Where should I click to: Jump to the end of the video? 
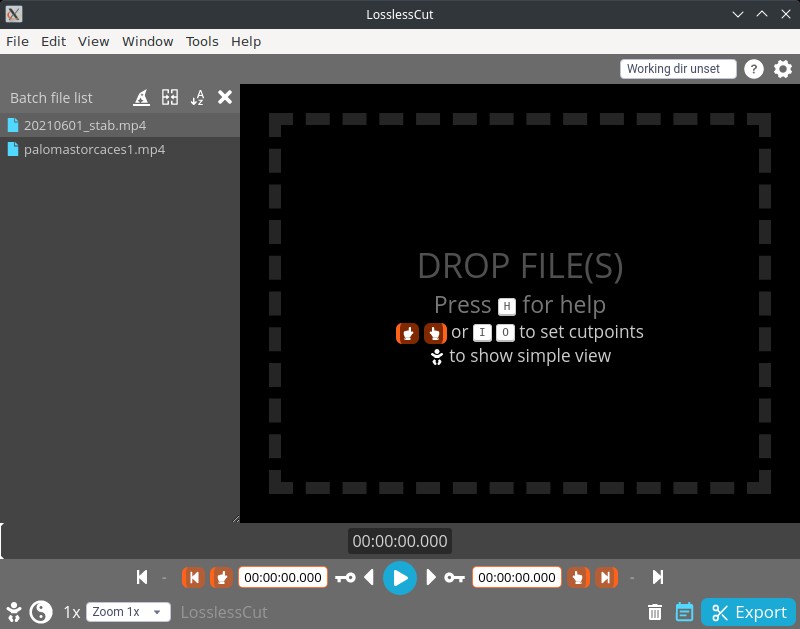point(658,577)
